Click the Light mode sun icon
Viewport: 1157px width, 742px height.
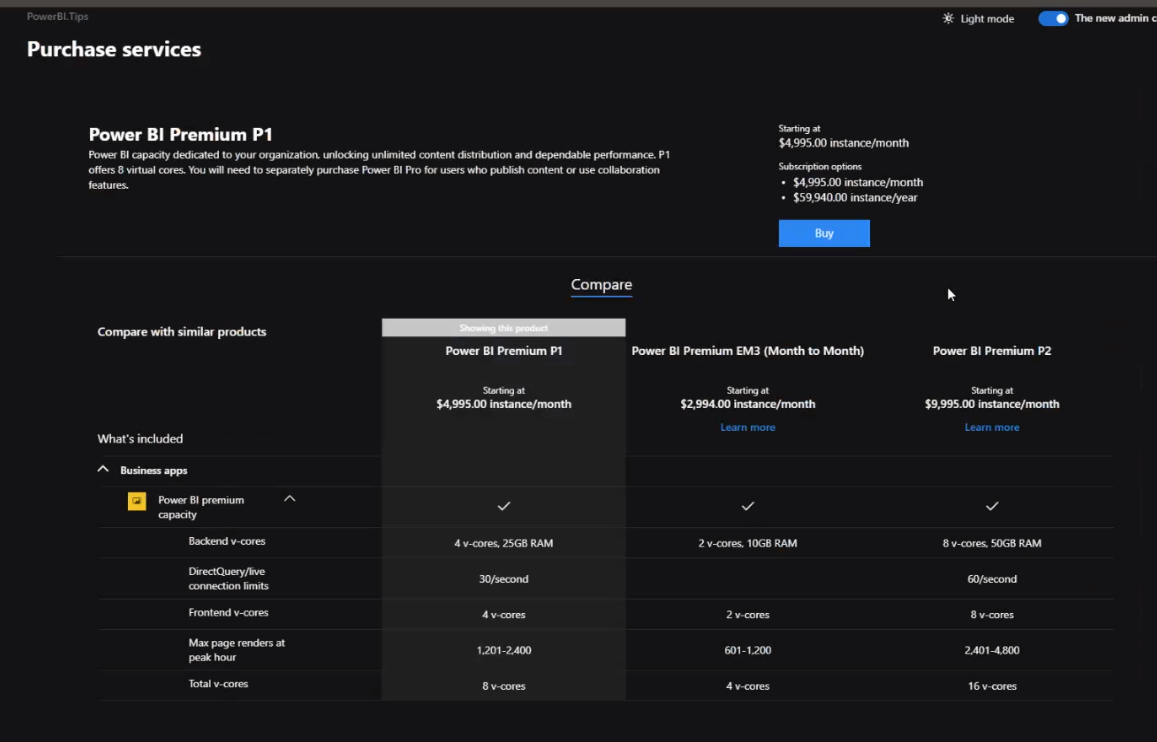[x=947, y=18]
